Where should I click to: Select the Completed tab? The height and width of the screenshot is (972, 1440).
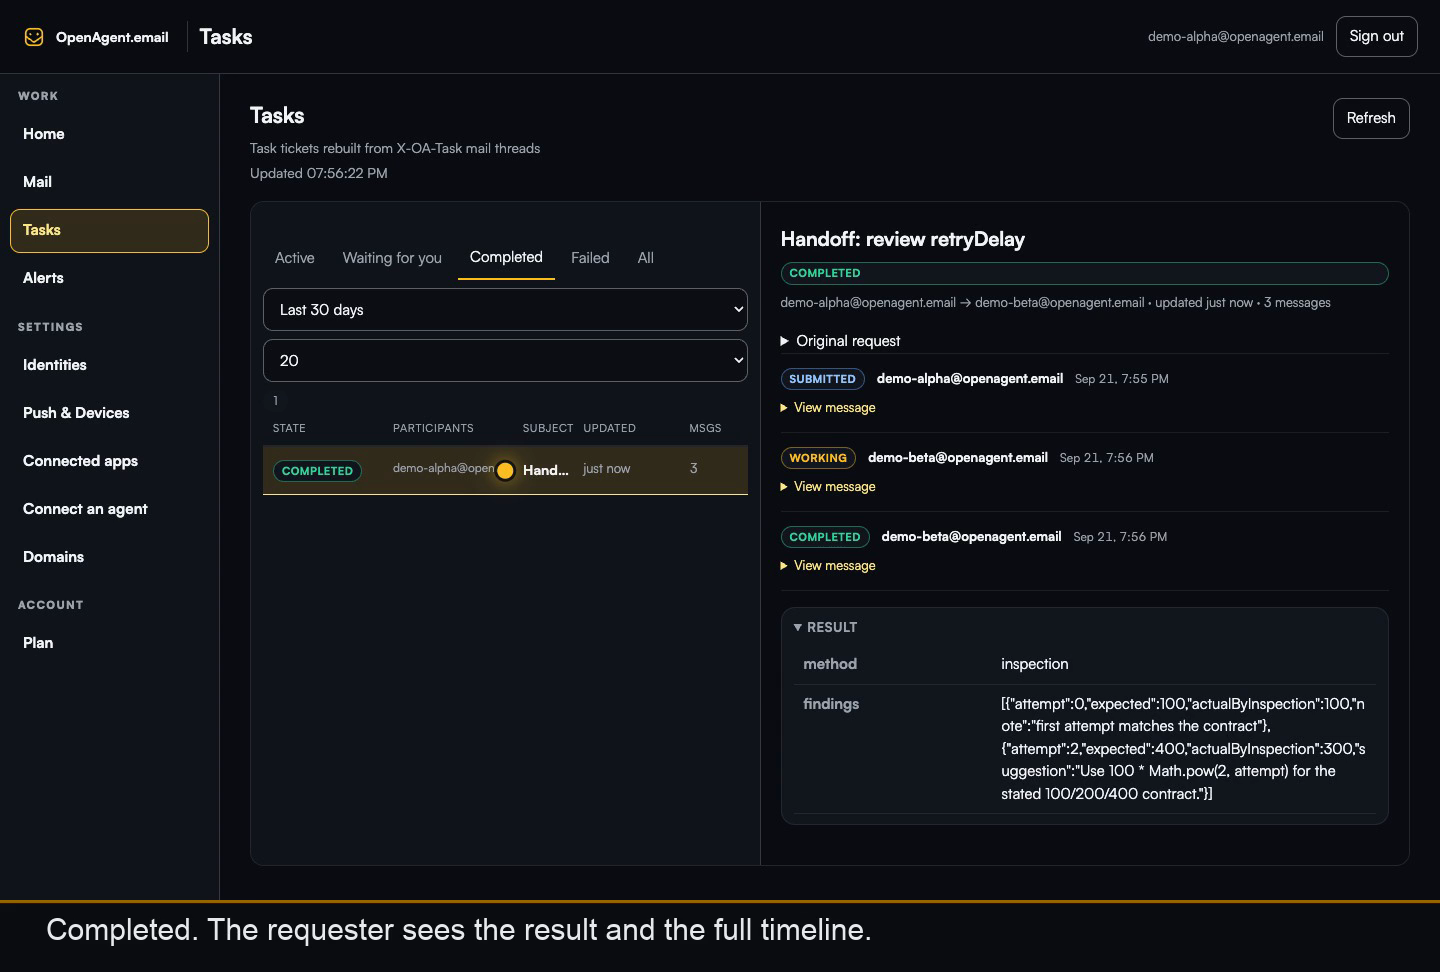506,258
